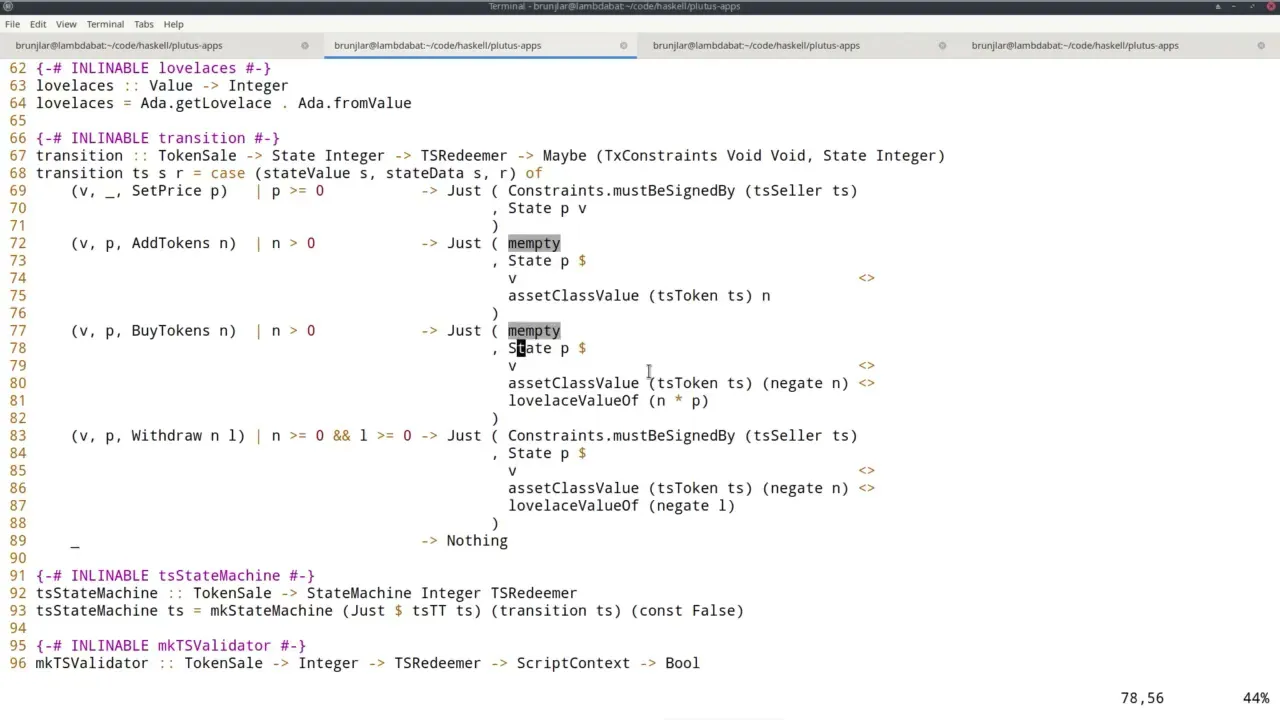Switch to the third terminal tab

756,45
